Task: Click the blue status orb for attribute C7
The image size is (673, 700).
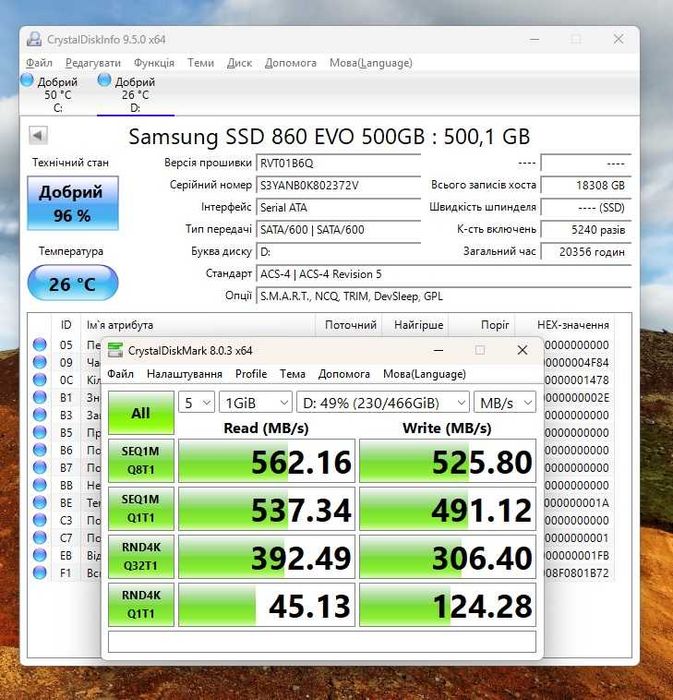Action: point(40,538)
